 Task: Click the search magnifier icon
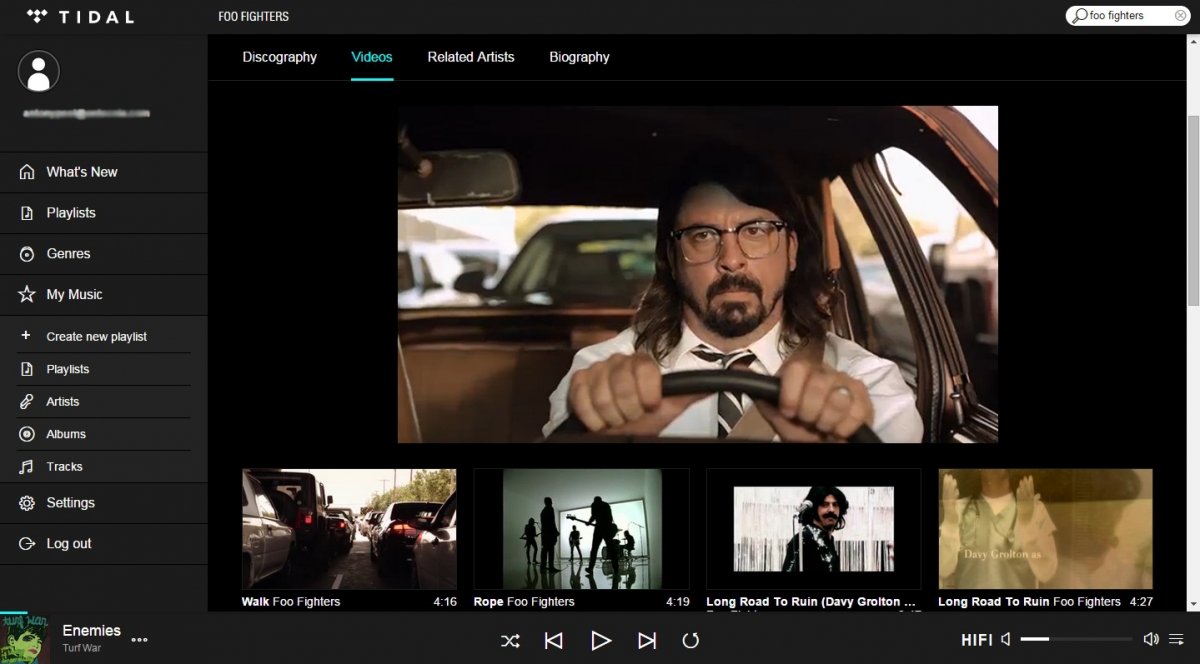point(1079,16)
